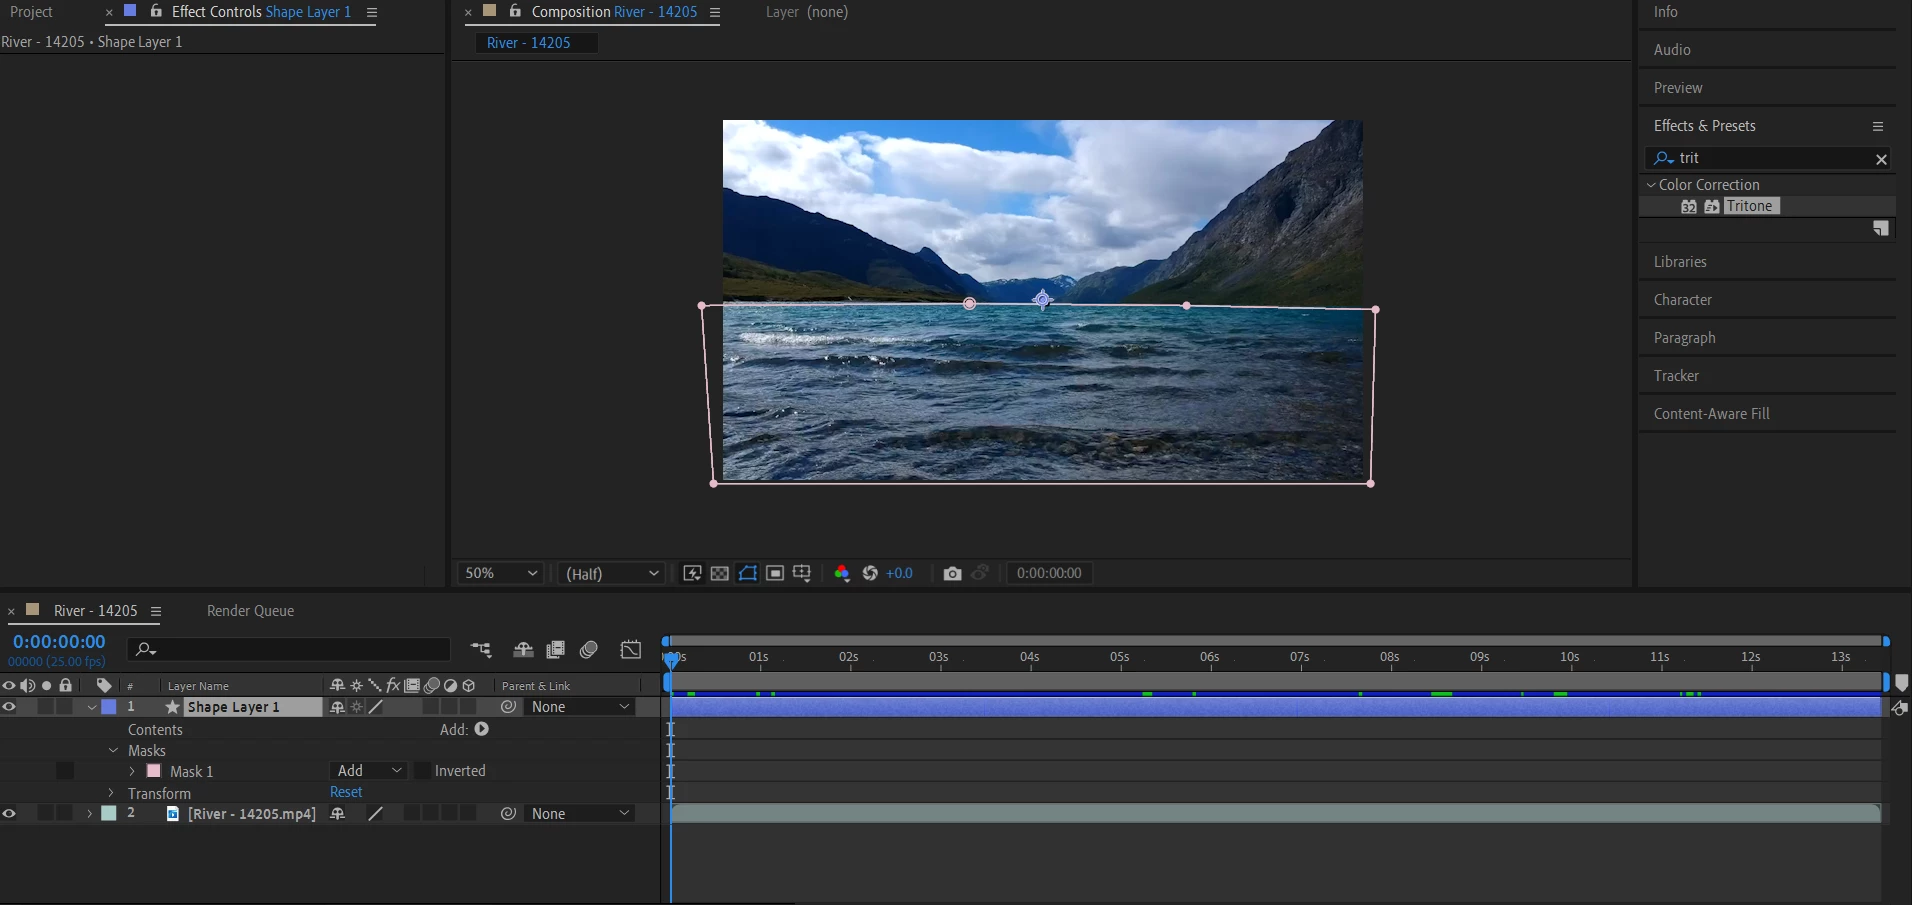Switch to the Render Queue tab
Viewport: 1912px width, 905px height.
pos(250,611)
